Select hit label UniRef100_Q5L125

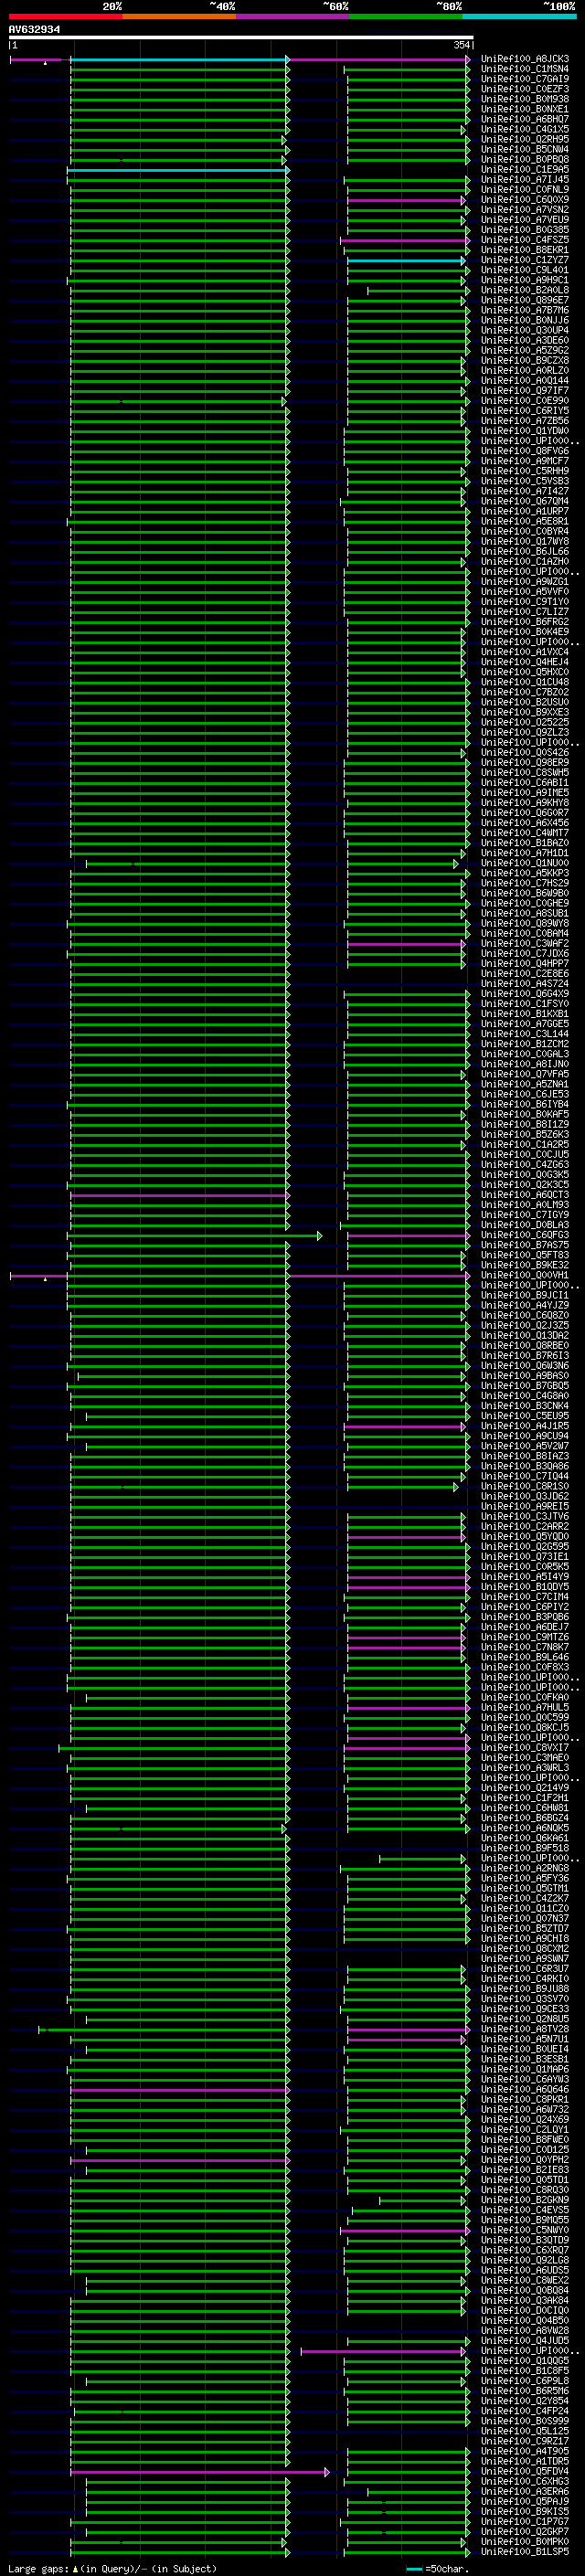click(x=525, y=2431)
